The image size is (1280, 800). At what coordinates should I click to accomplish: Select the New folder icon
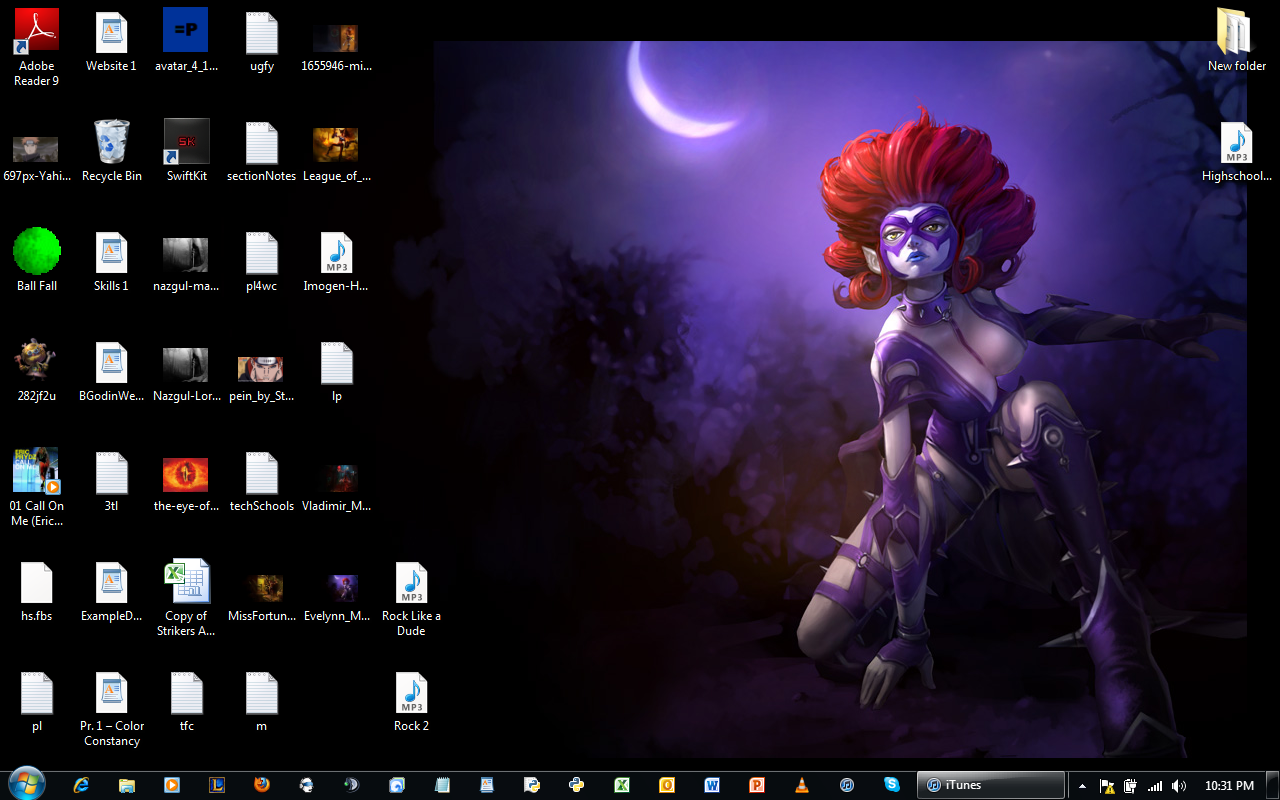pos(1236,33)
